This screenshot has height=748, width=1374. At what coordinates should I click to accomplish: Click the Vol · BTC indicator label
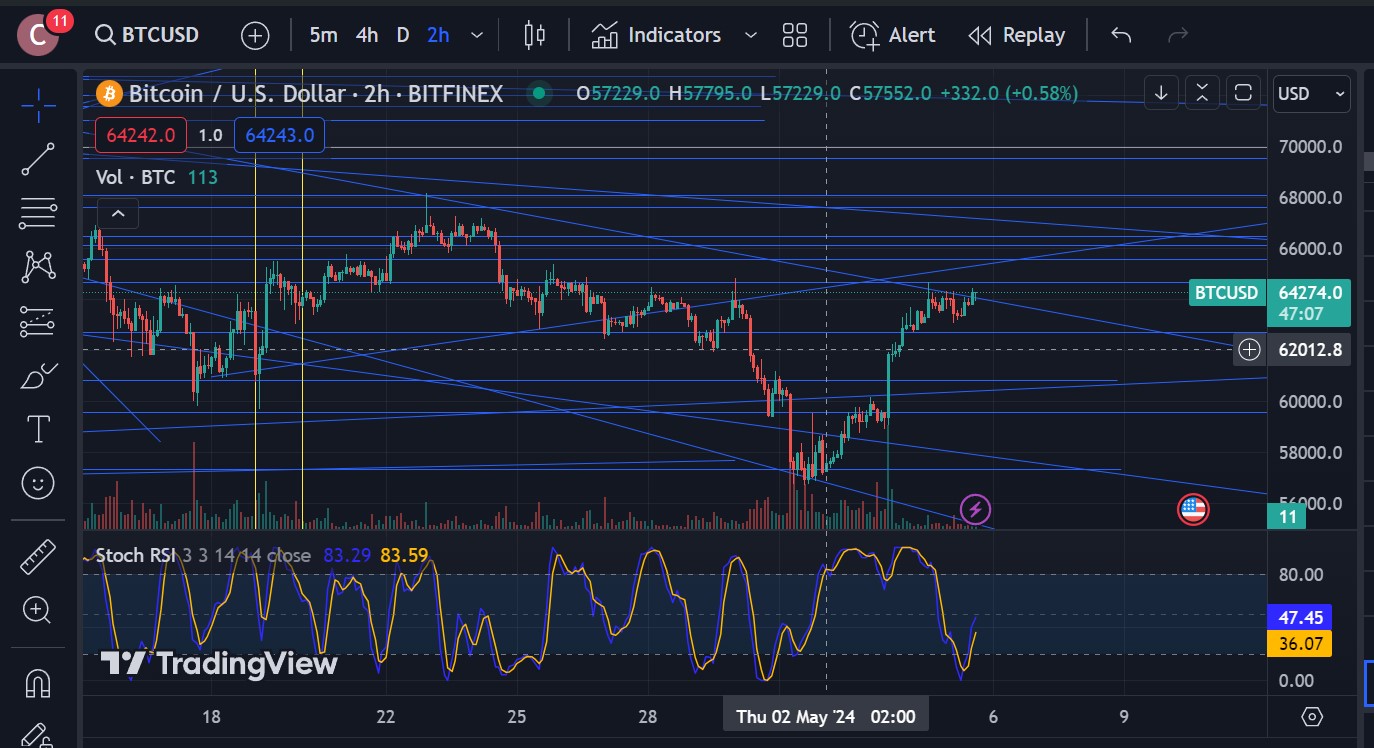click(x=135, y=177)
